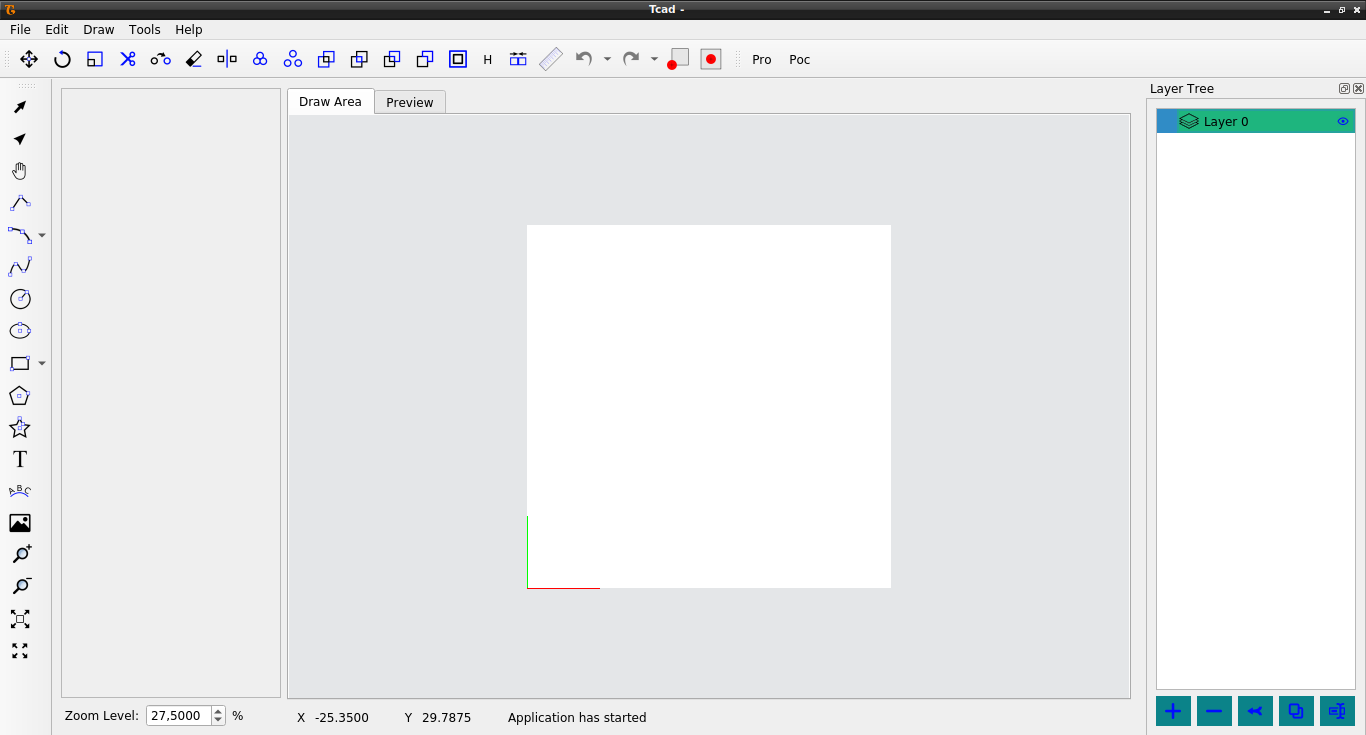Toggle Layer 0 visibility eye
1366x735 pixels.
click(x=1343, y=122)
